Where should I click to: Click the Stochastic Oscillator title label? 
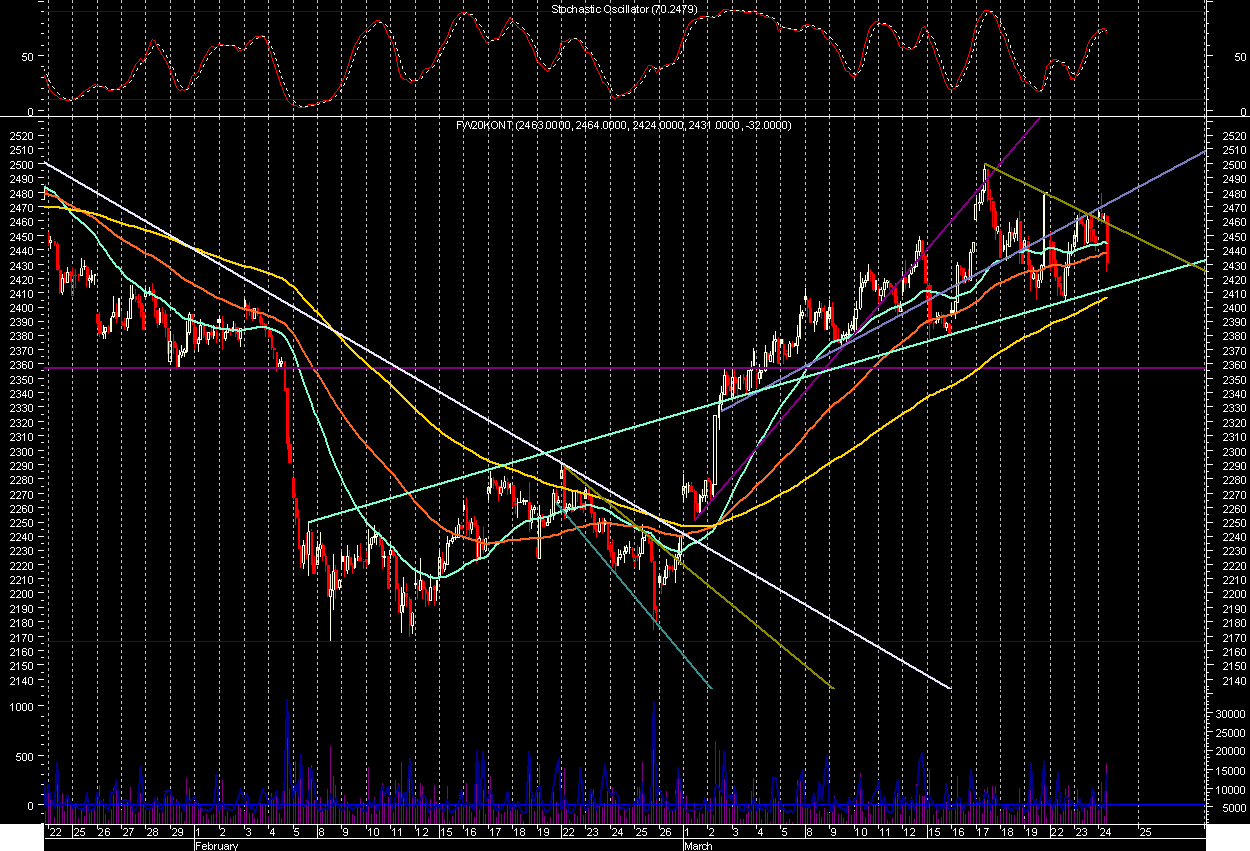click(624, 9)
